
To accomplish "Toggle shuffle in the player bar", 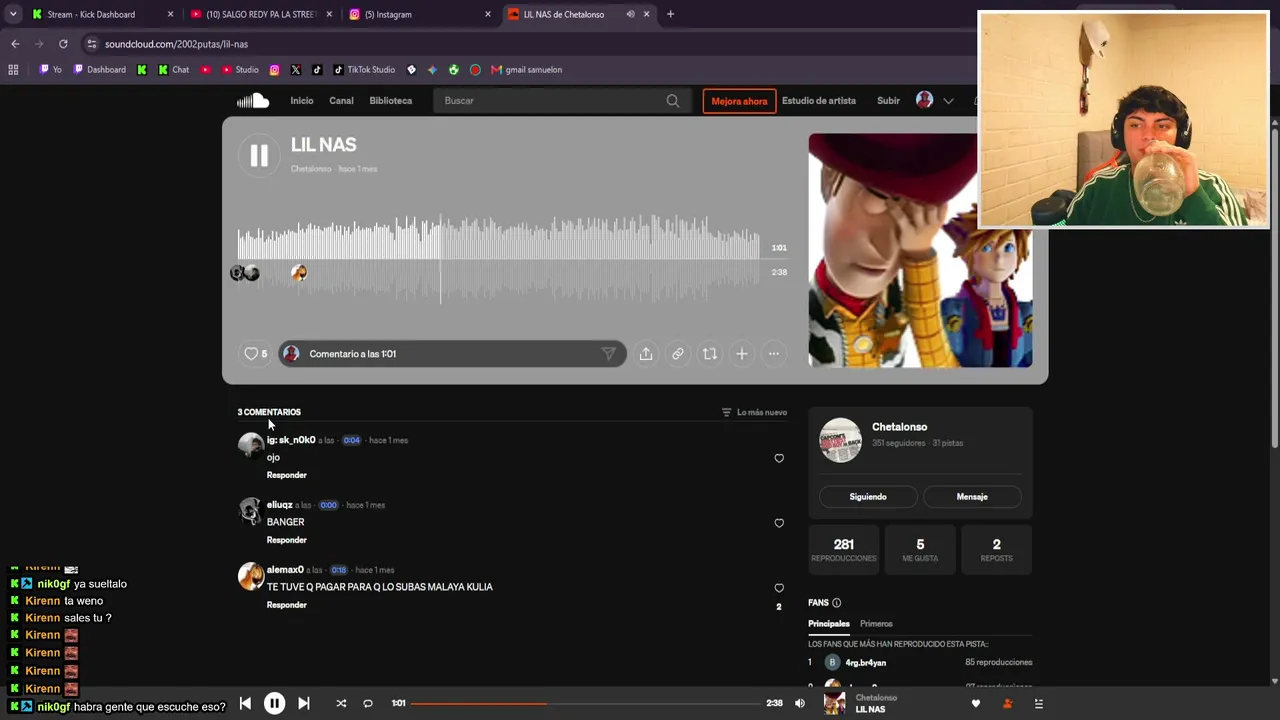I will point(341,703).
